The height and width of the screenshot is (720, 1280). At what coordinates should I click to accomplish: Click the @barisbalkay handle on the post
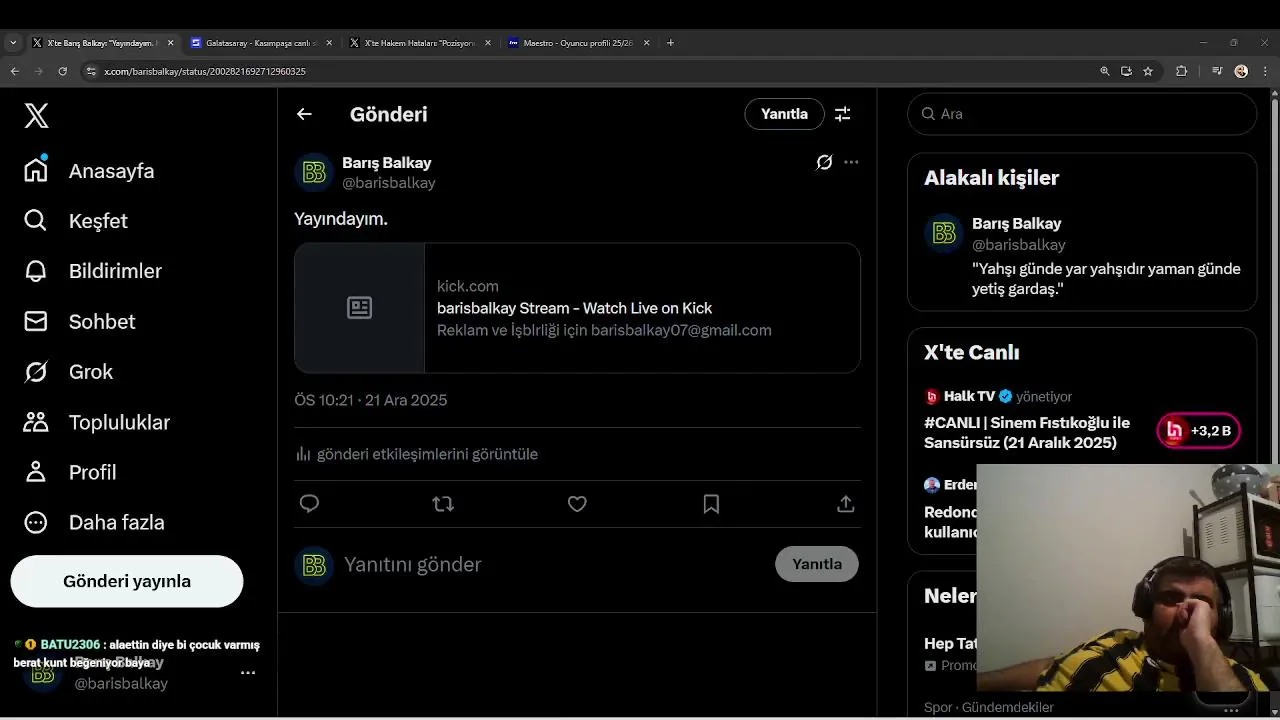(389, 183)
